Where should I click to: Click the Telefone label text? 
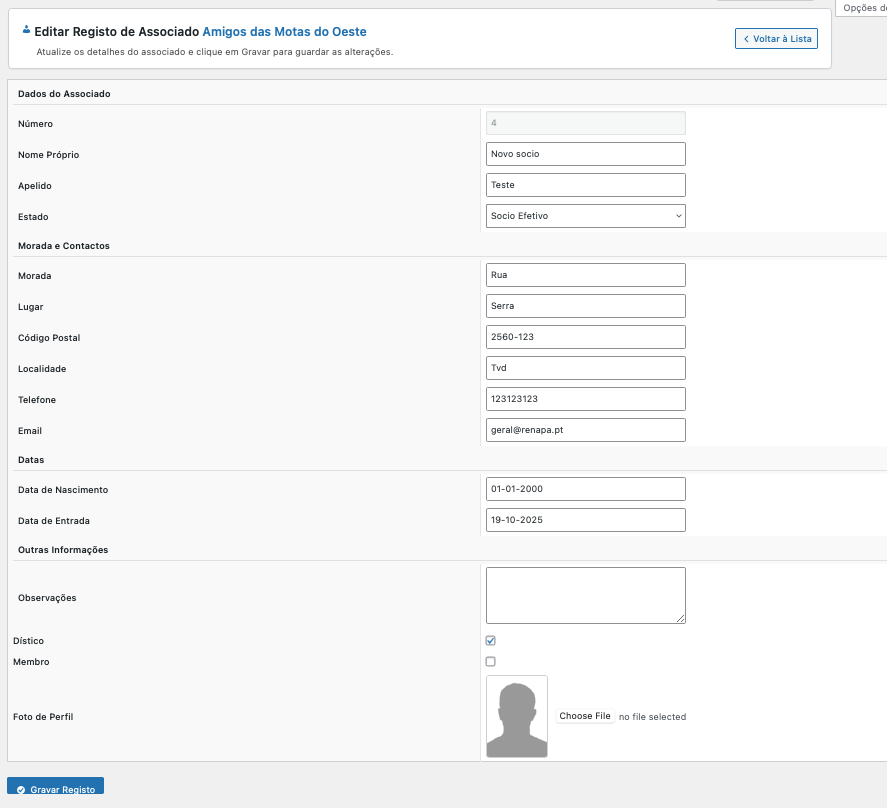click(37, 400)
